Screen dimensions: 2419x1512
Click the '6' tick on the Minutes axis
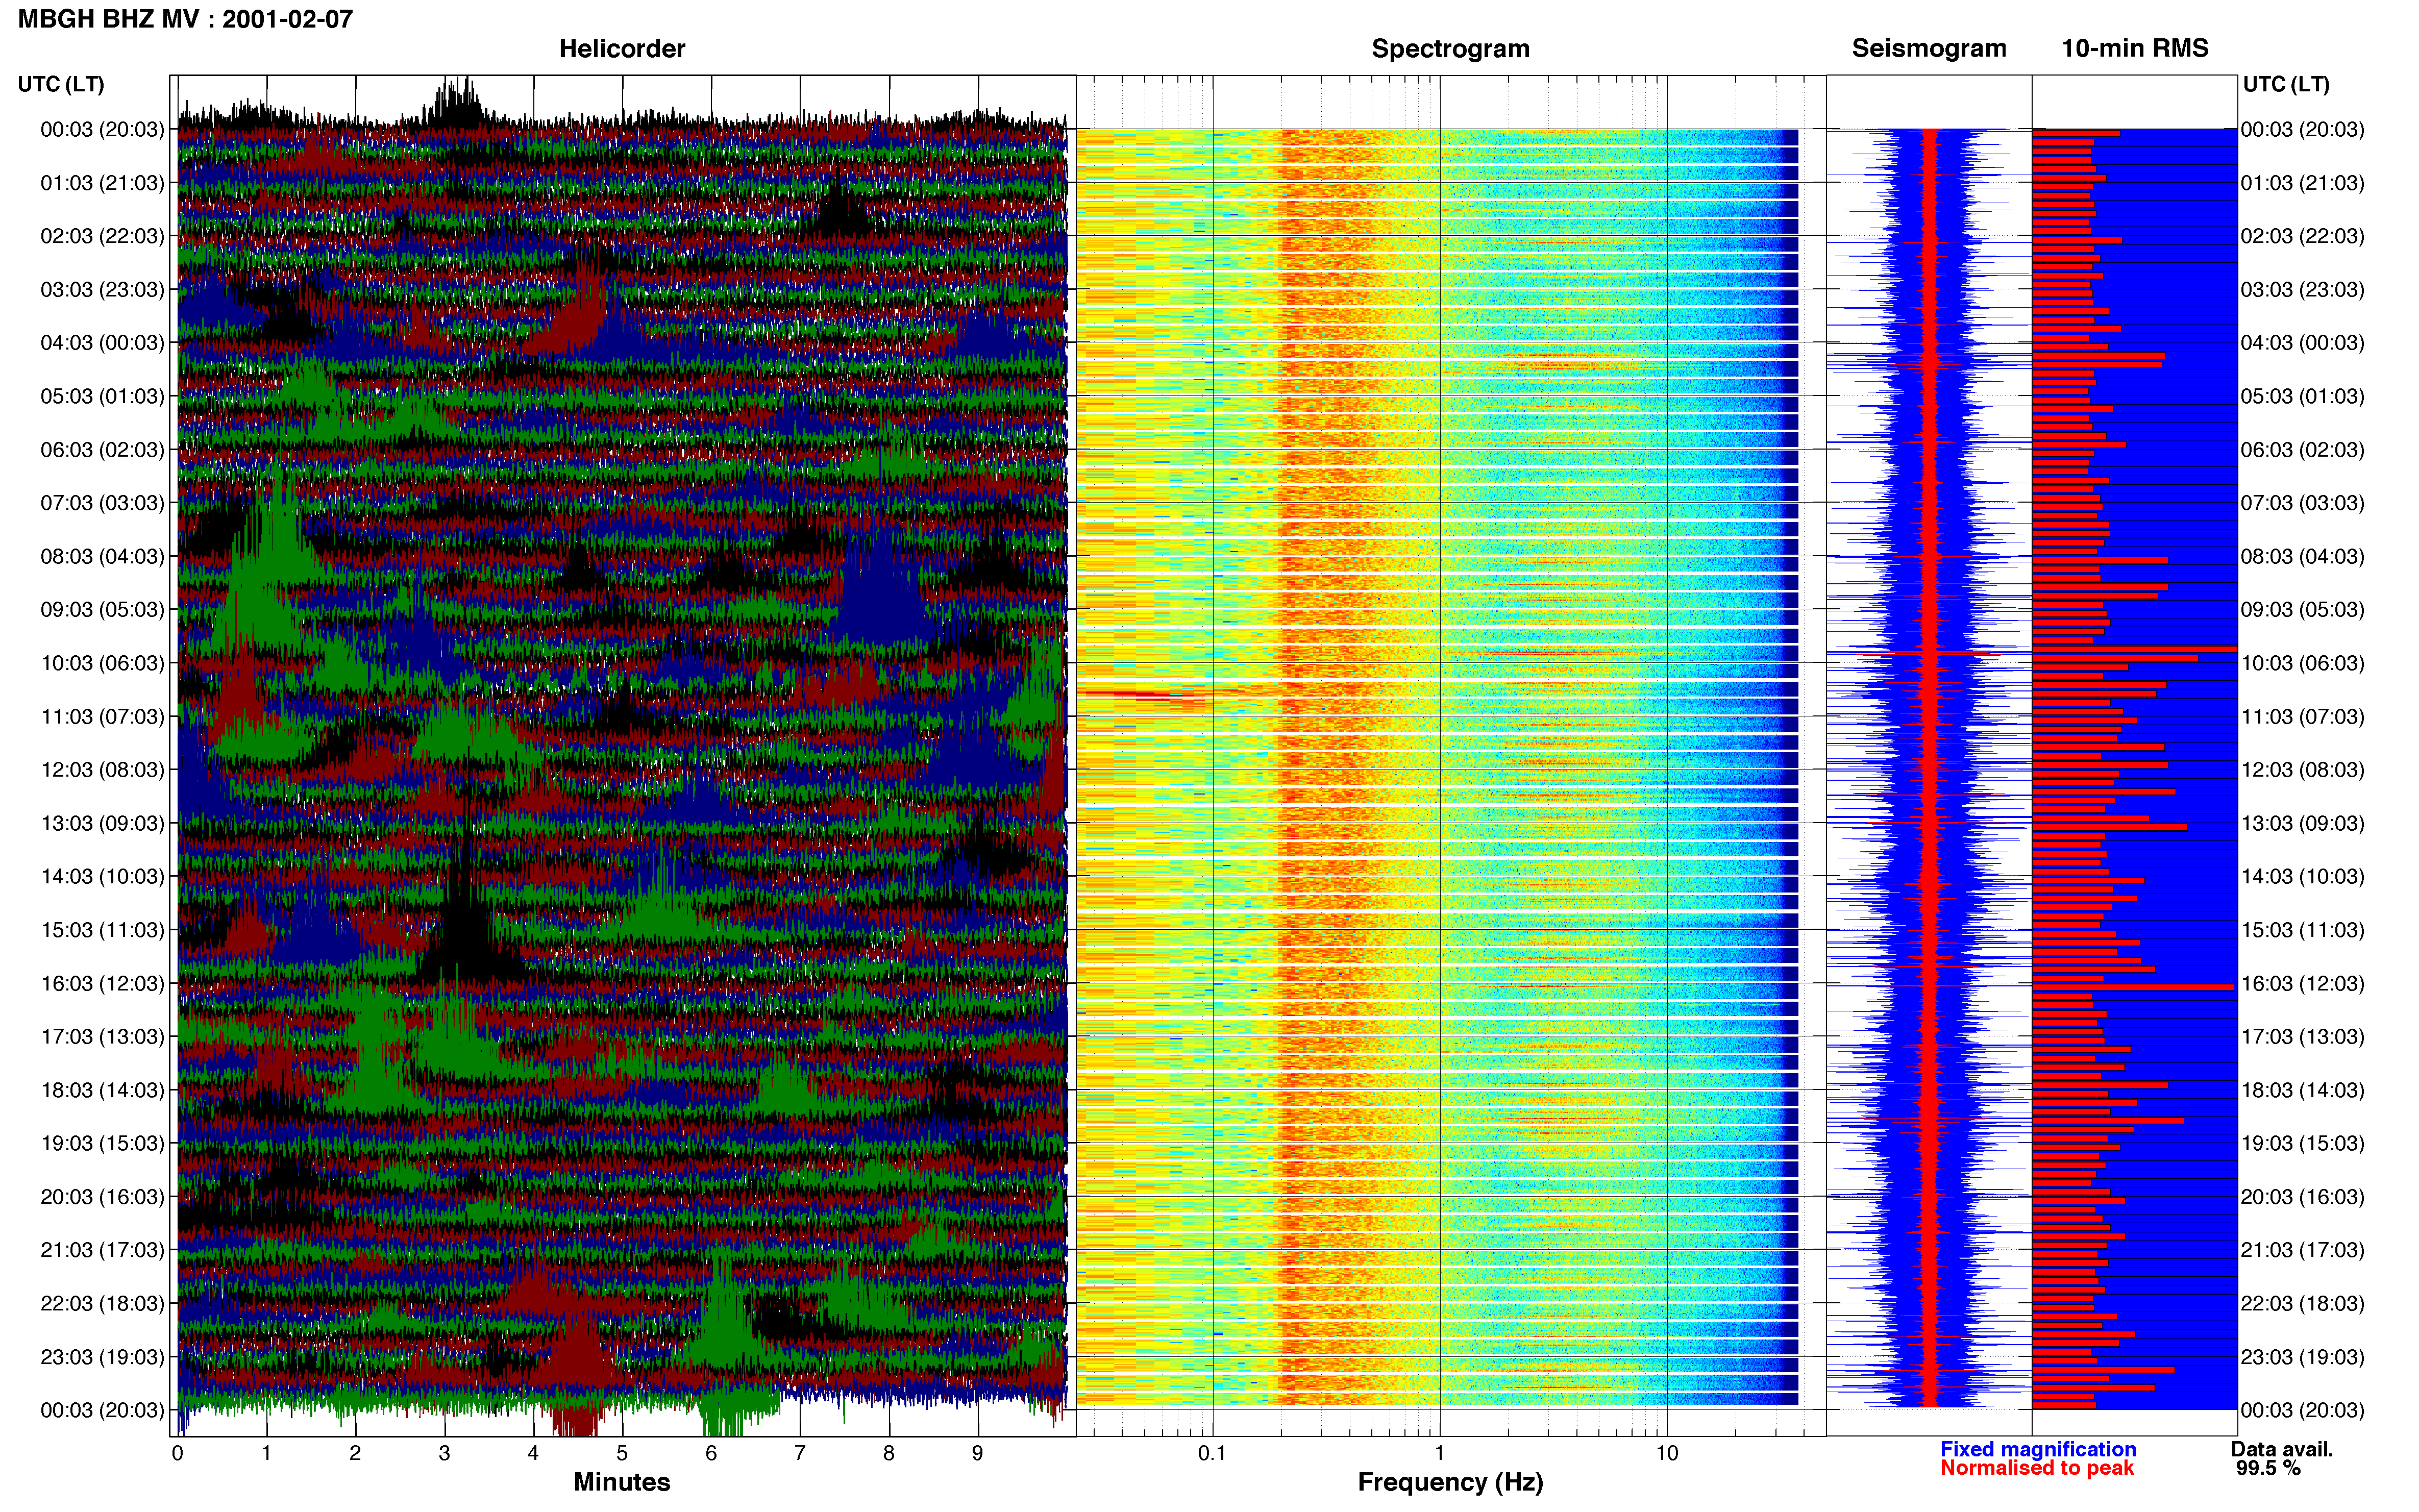[x=711, y=1453]
